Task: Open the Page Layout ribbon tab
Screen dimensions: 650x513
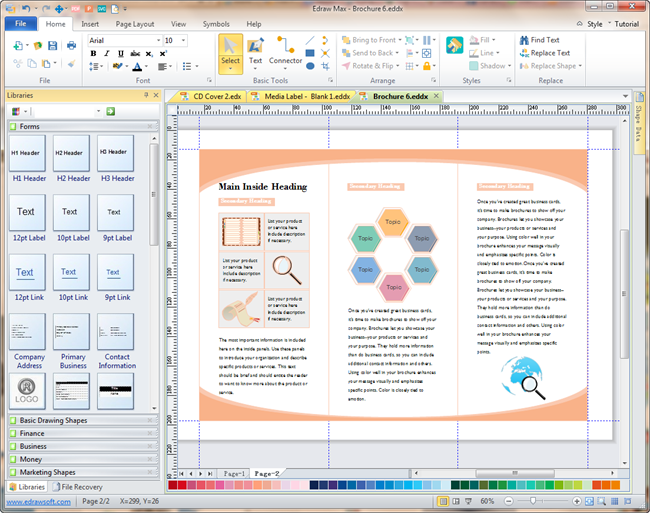Action: coord(135,23)
